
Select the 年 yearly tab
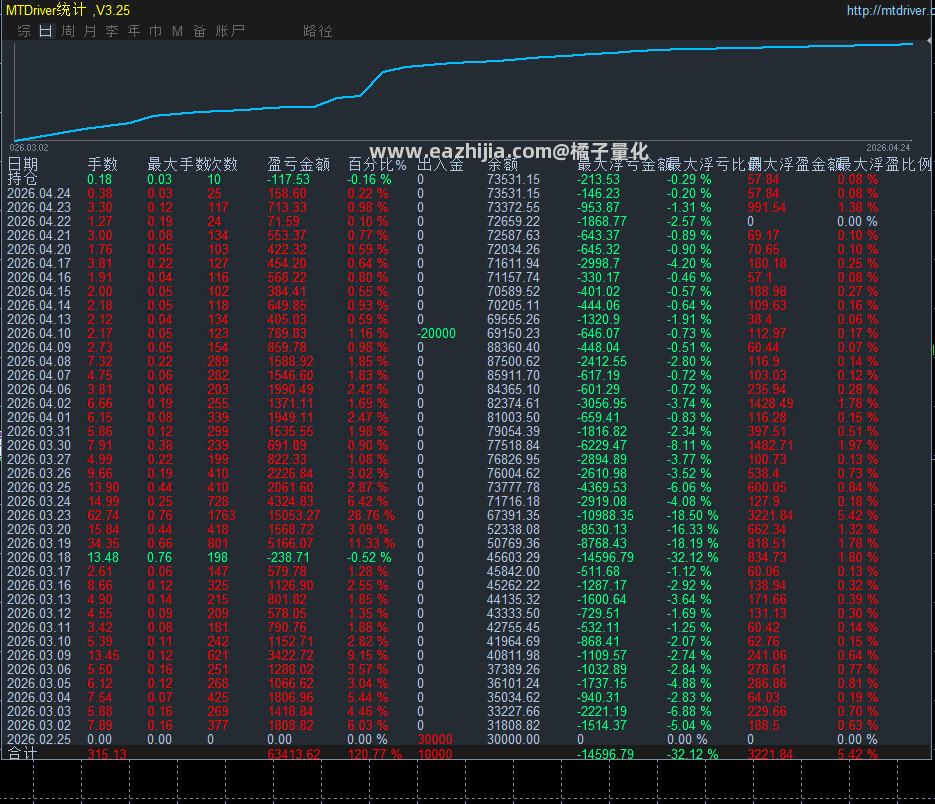tap(134, 31)
